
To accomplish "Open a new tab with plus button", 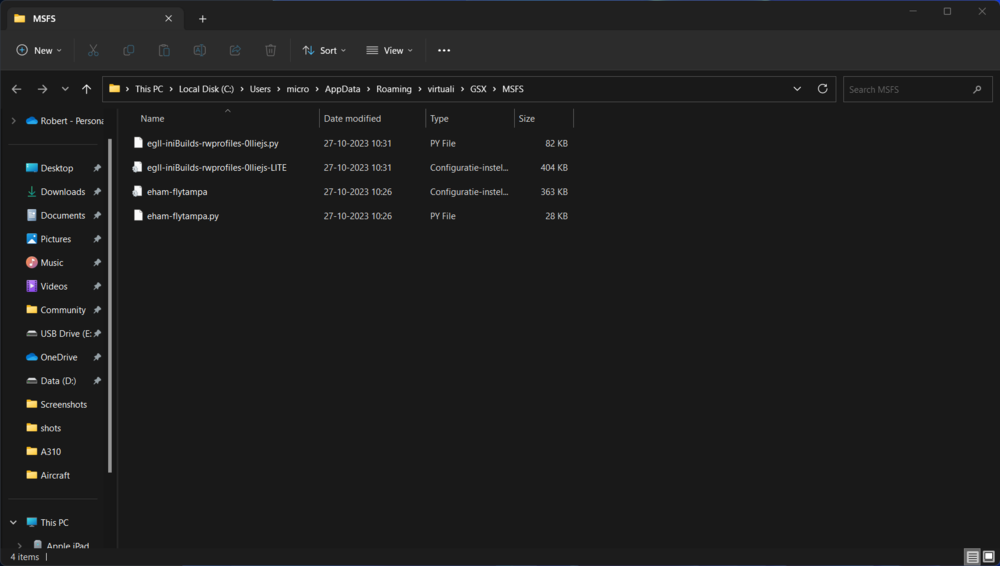I will pyautogui.click(x=202, y=18).
